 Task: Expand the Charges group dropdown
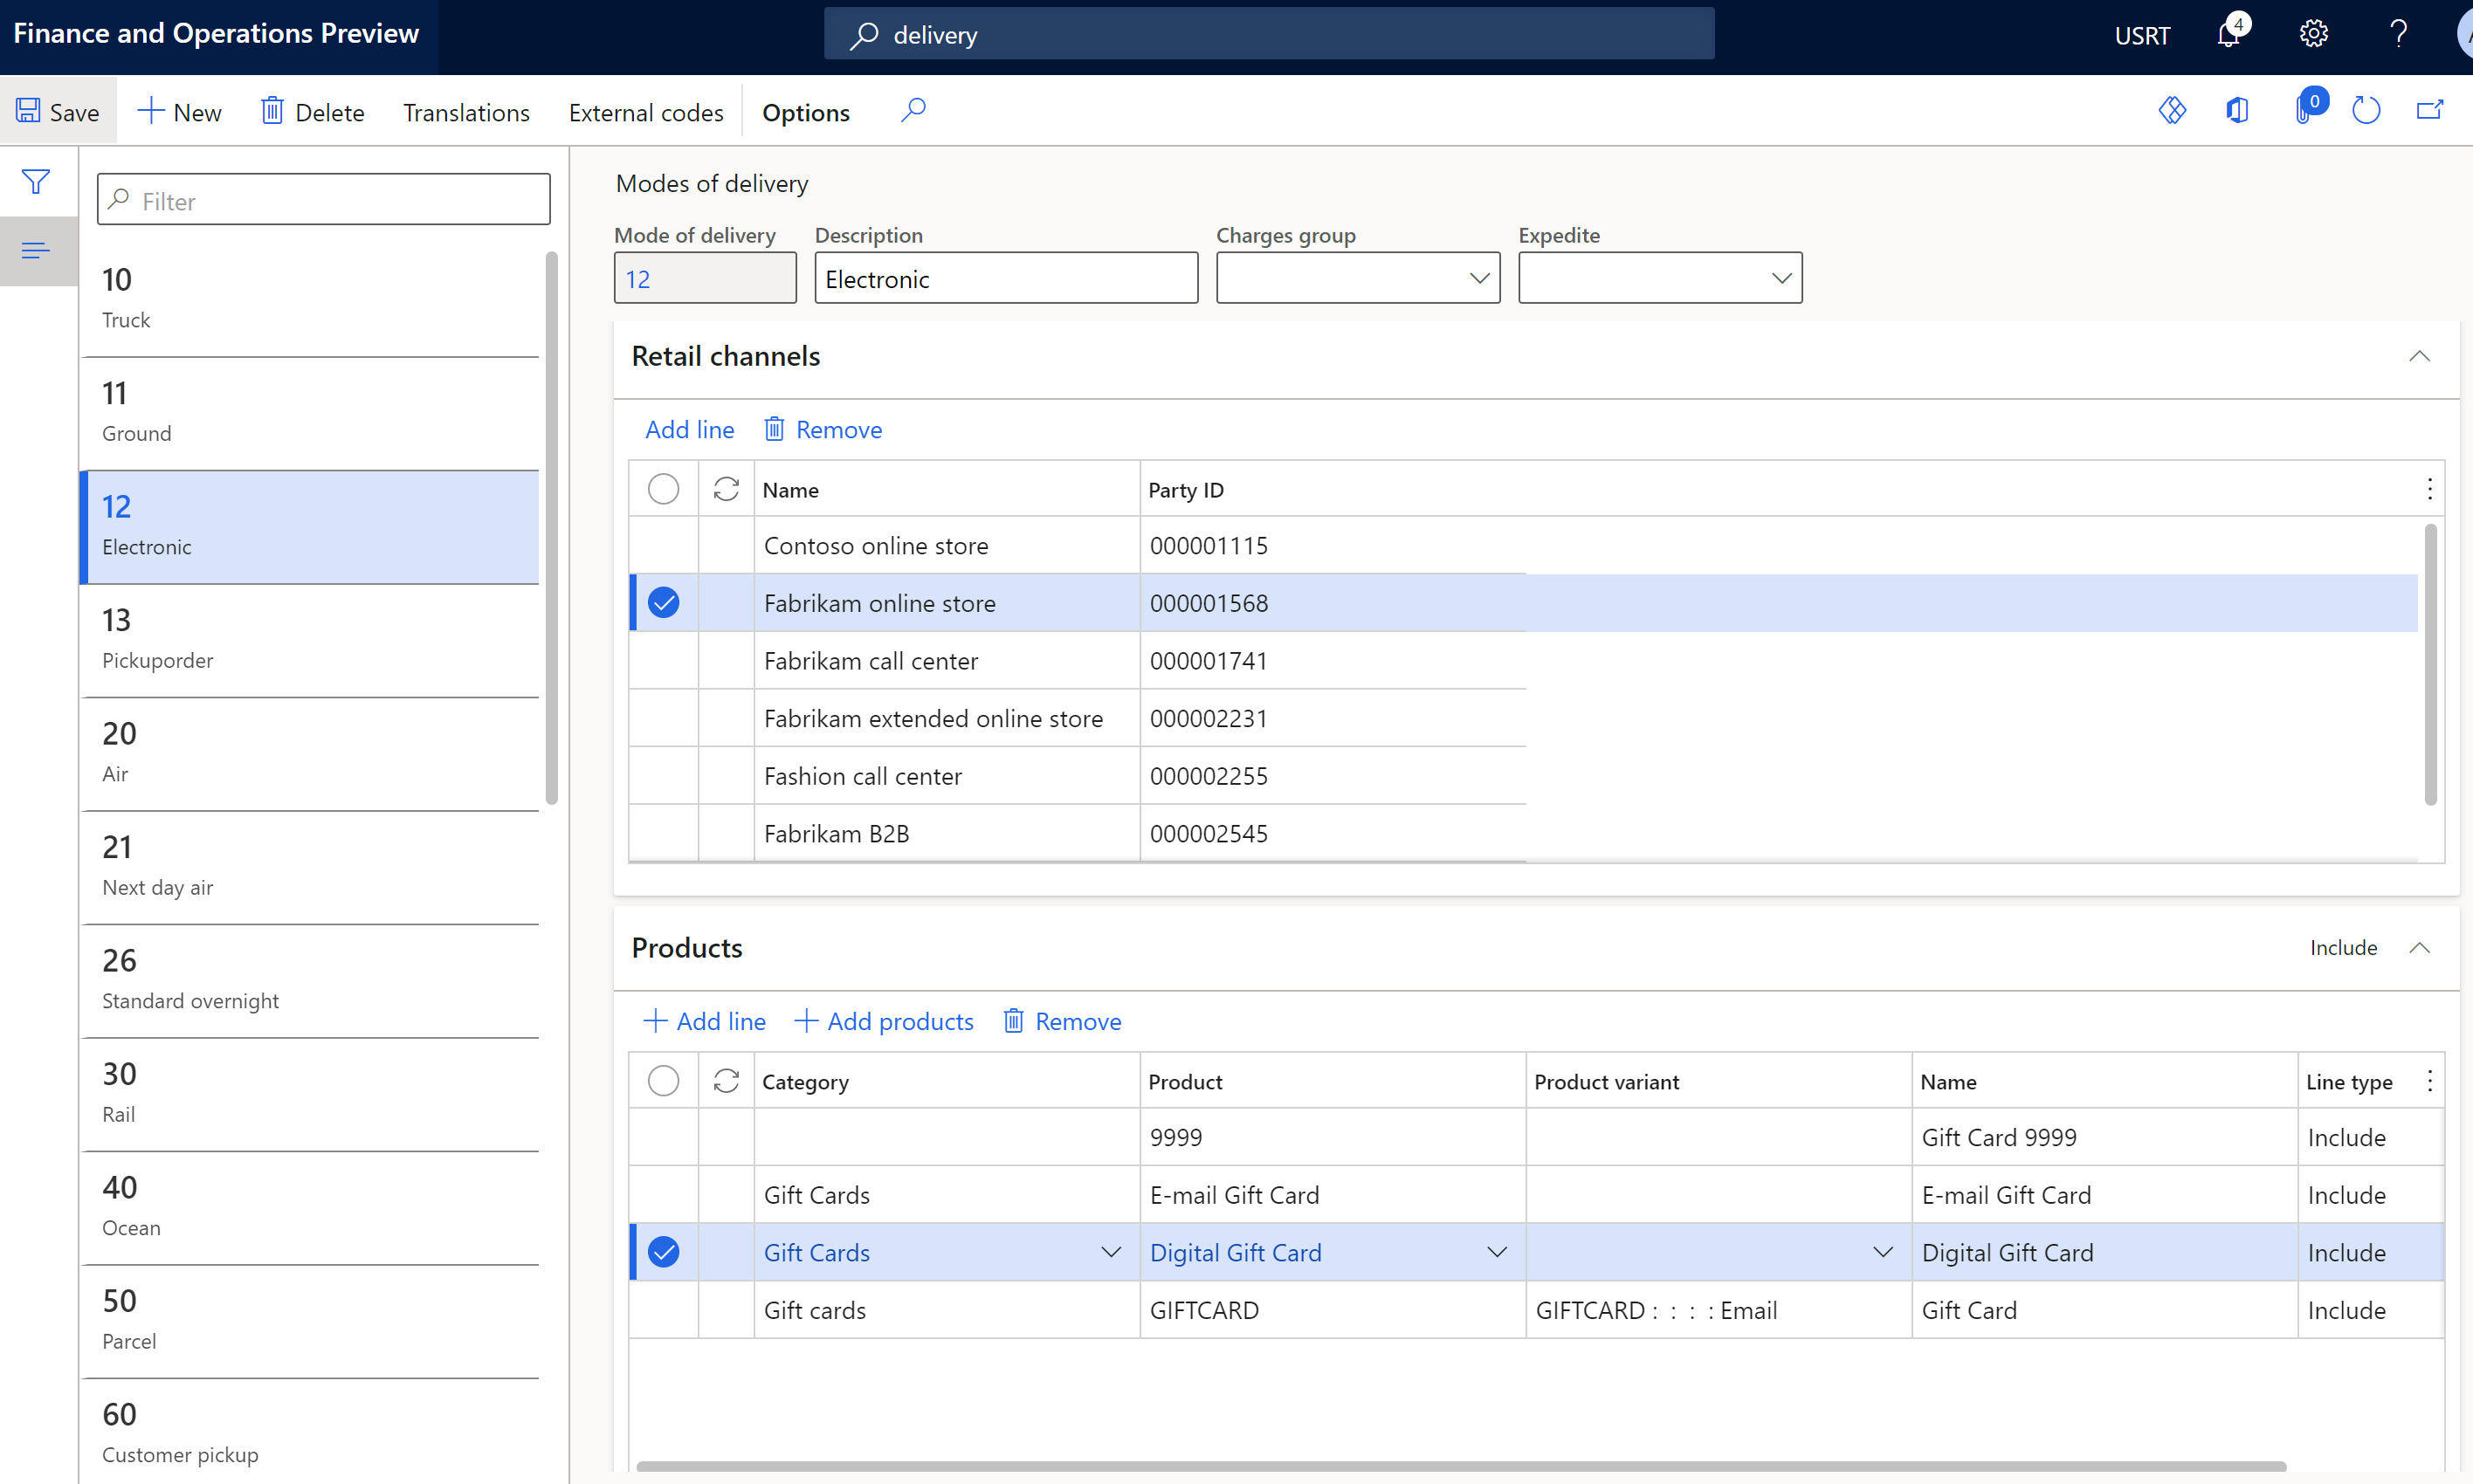click(1477, 278)
